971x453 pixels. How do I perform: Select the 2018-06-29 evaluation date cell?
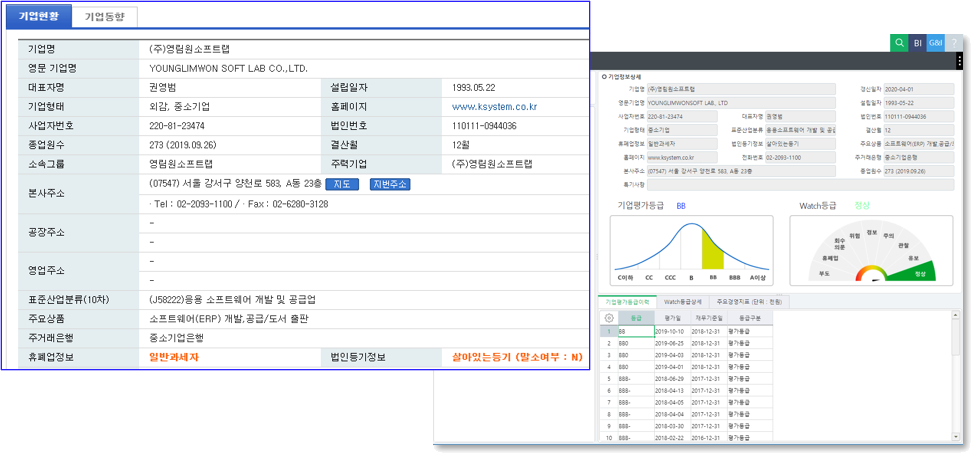673,379
